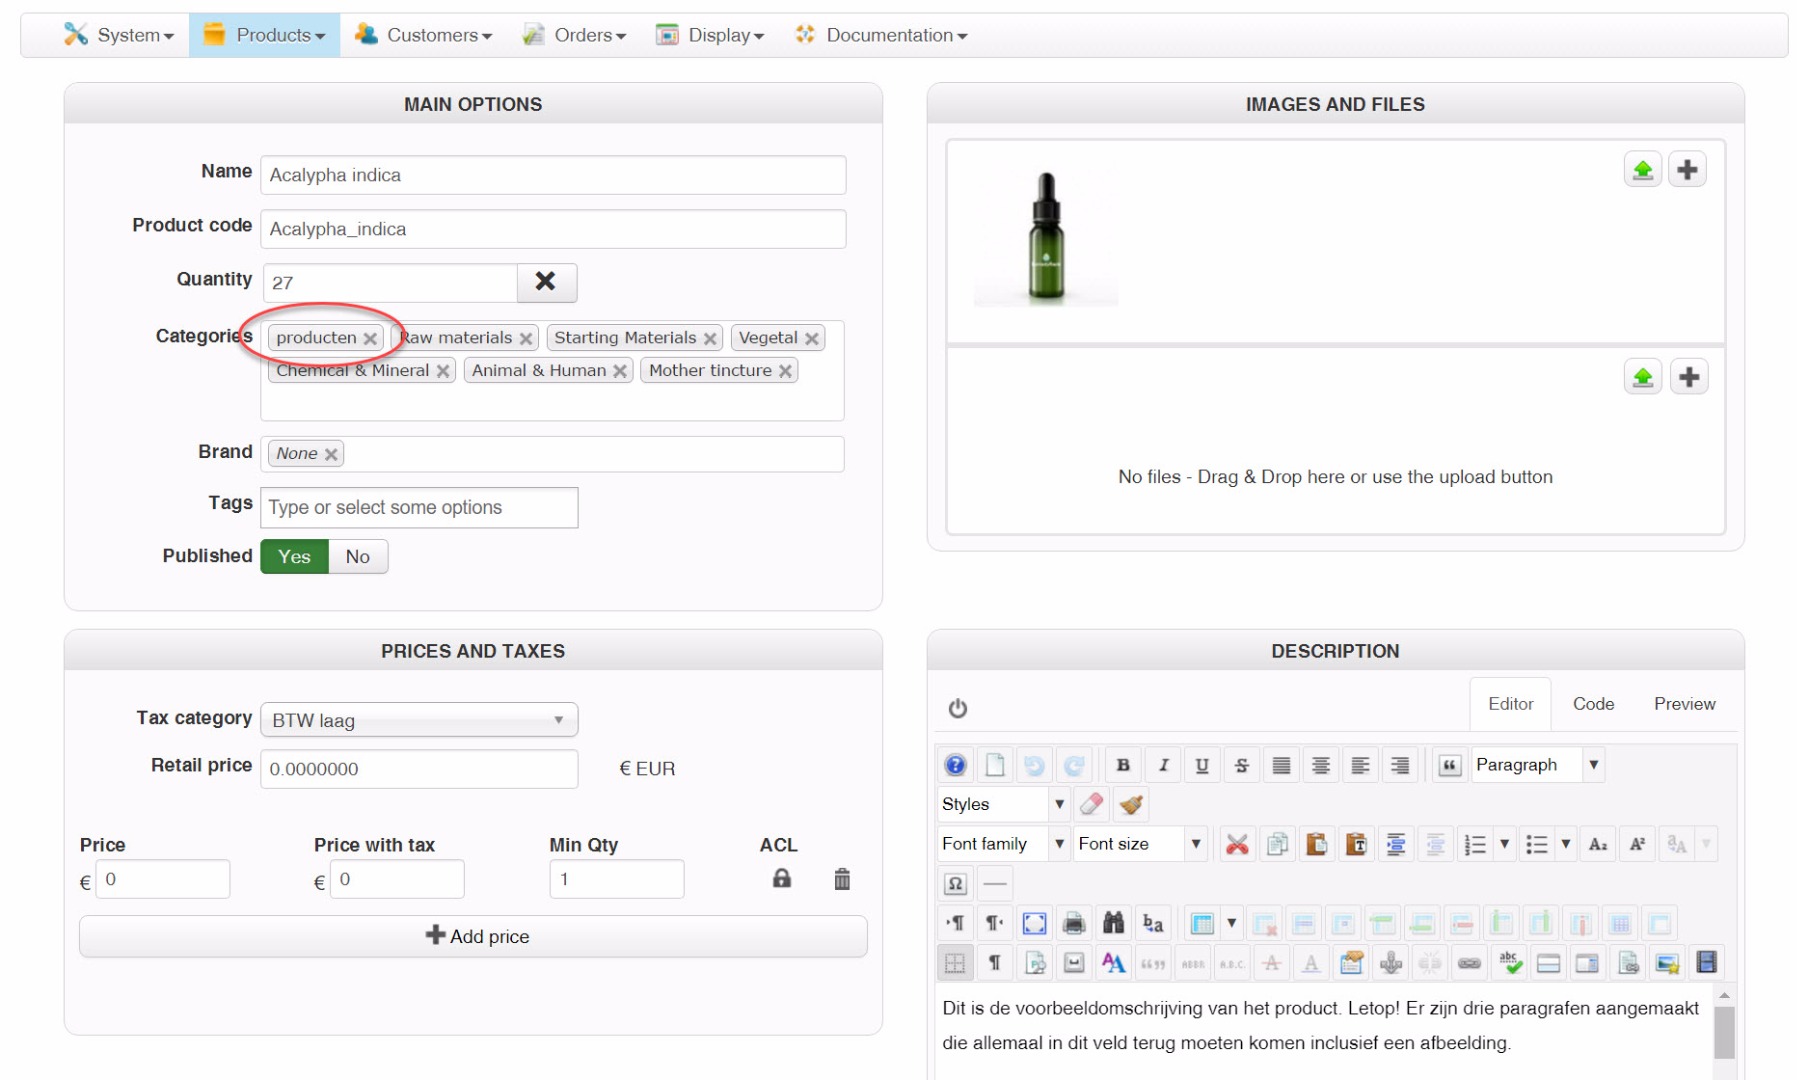Click the Bold formatting icon
The height and width of the screenshot is (1080, 1797).
point(1123,765)
